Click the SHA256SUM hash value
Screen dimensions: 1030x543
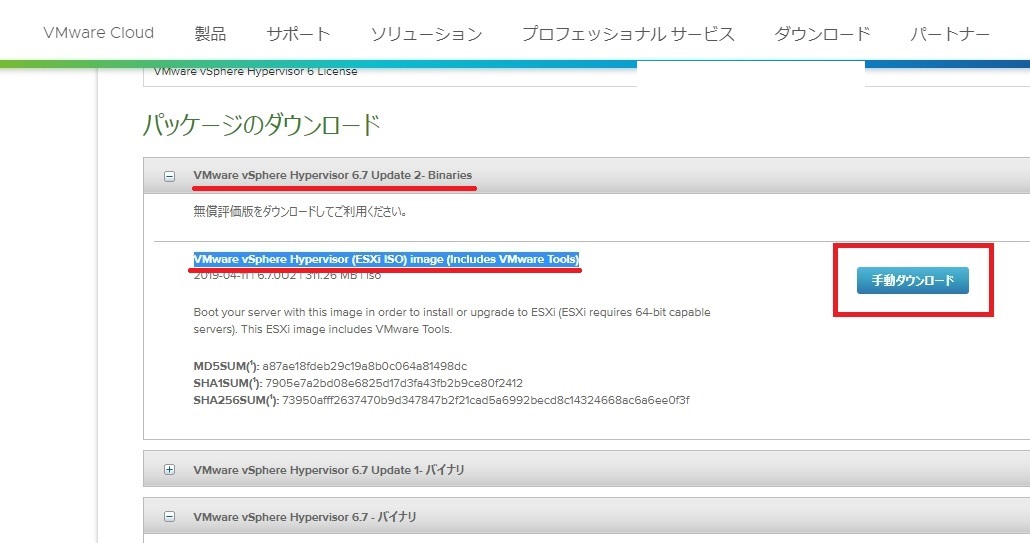pos(485,400)
